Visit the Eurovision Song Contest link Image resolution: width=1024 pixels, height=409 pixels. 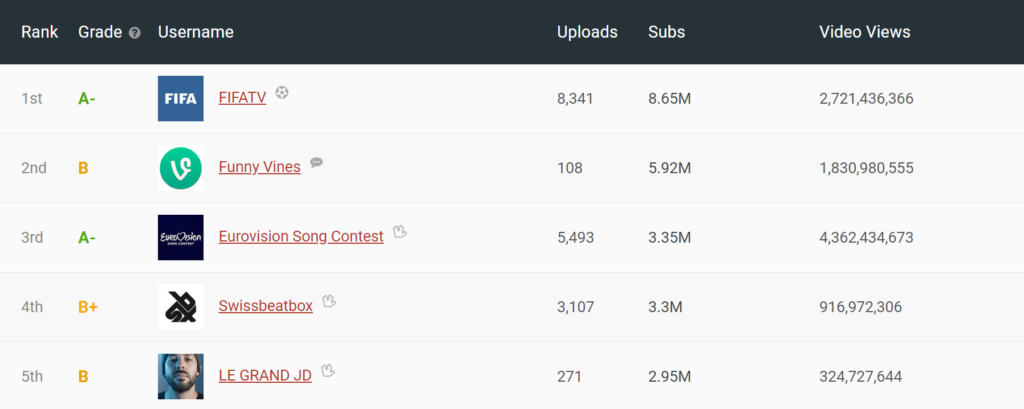[300, 237]
